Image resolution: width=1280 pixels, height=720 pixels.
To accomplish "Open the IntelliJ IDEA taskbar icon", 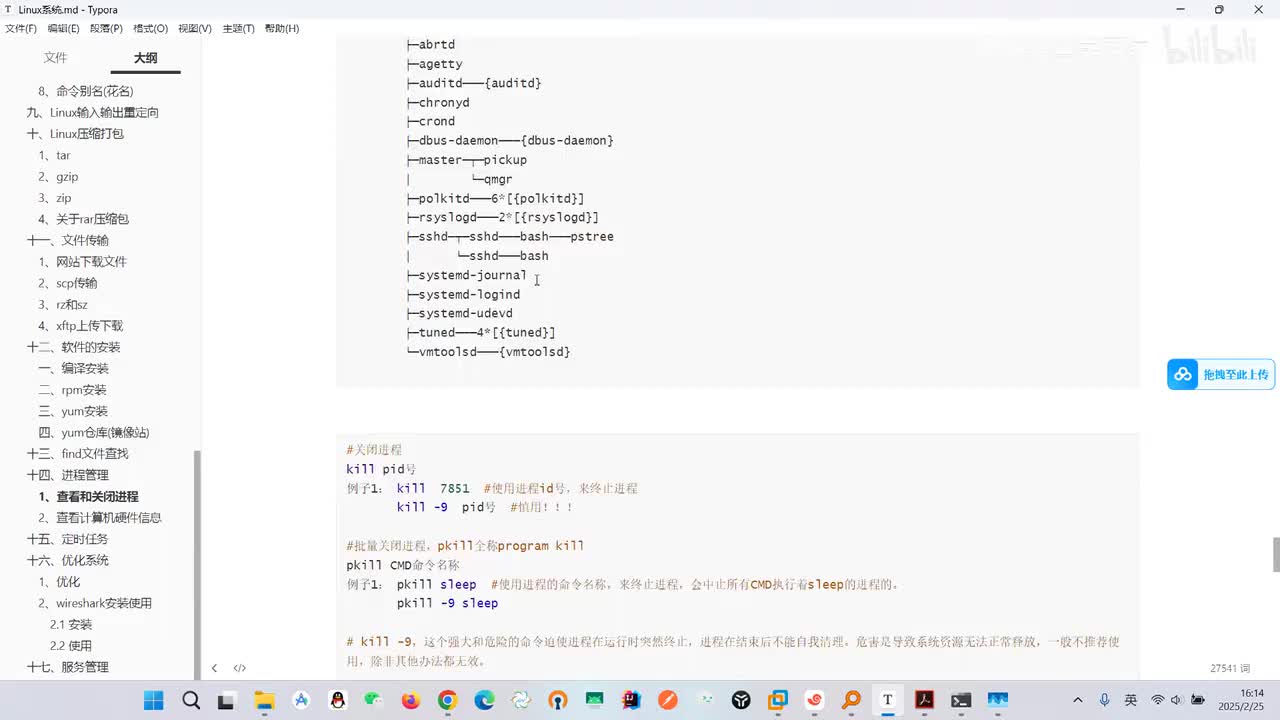I will (630, 700).
